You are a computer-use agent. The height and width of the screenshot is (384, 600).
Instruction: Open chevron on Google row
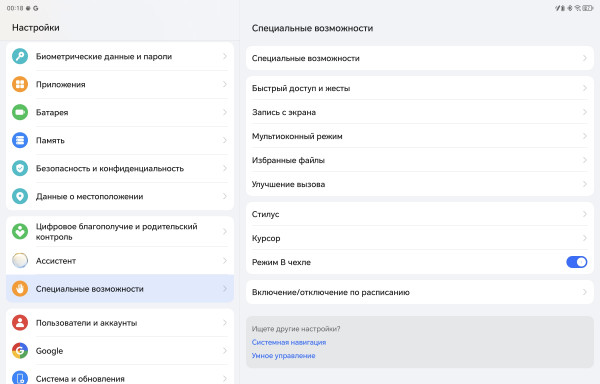225,351
